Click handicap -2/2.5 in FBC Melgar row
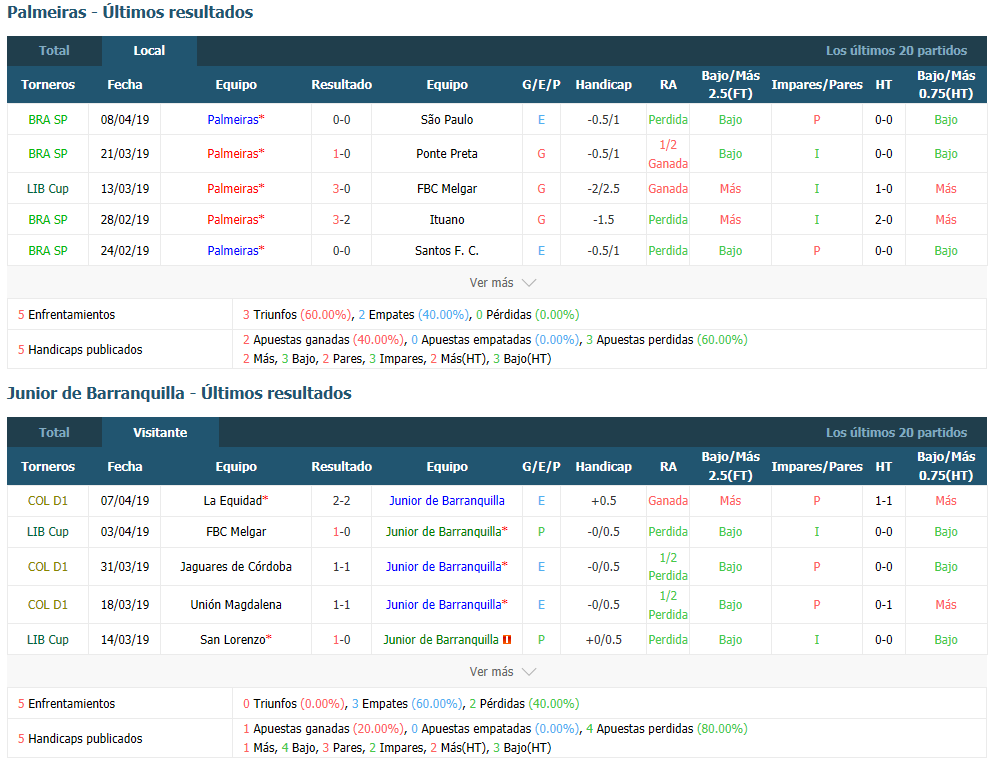 [604, 188]
